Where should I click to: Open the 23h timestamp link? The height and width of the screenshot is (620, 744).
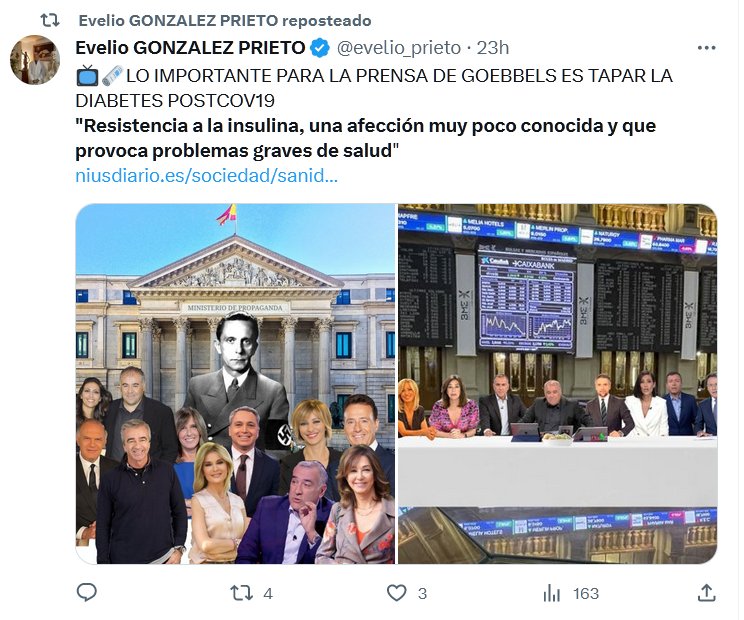coord(493,48)
